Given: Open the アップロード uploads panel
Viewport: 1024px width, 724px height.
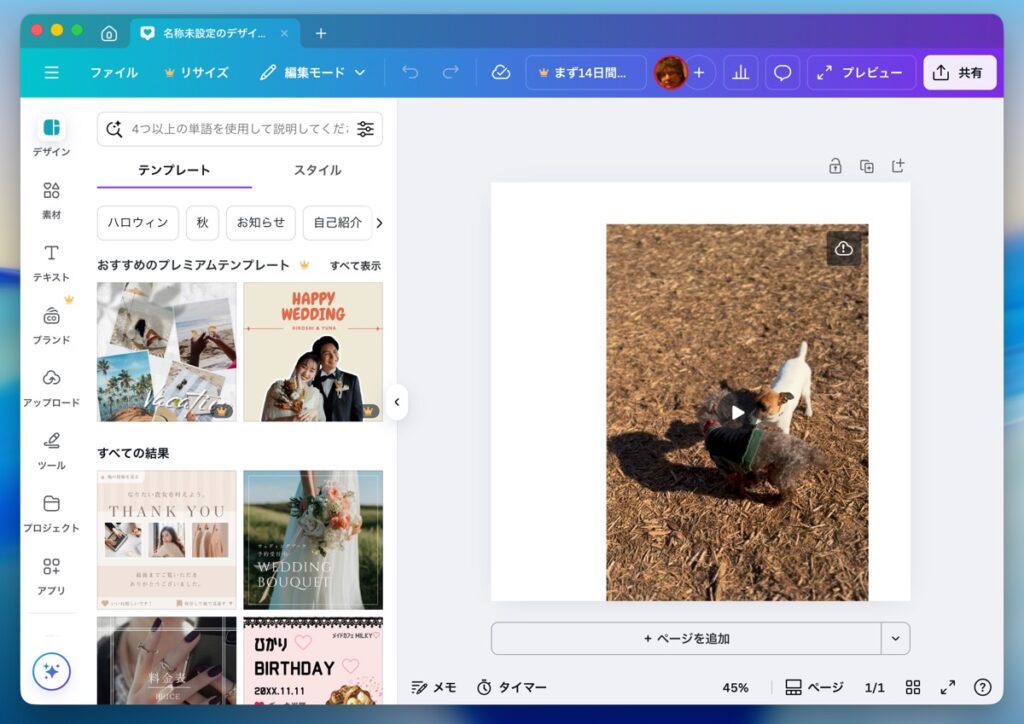Looking at the screenshot, I should coord(51,387).
